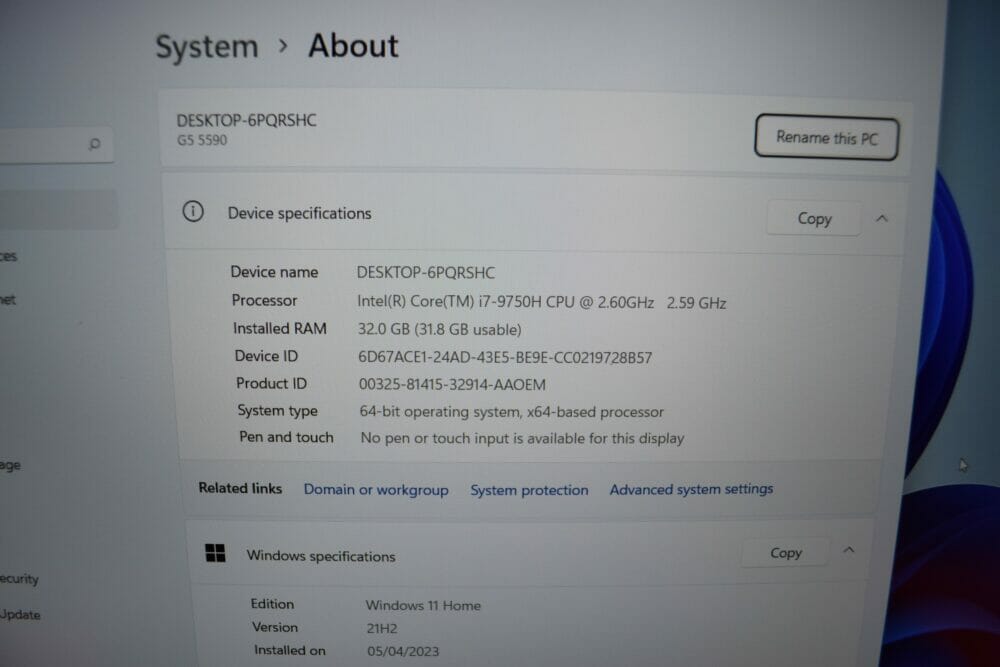Go back to System in breadcrumb

207,47
